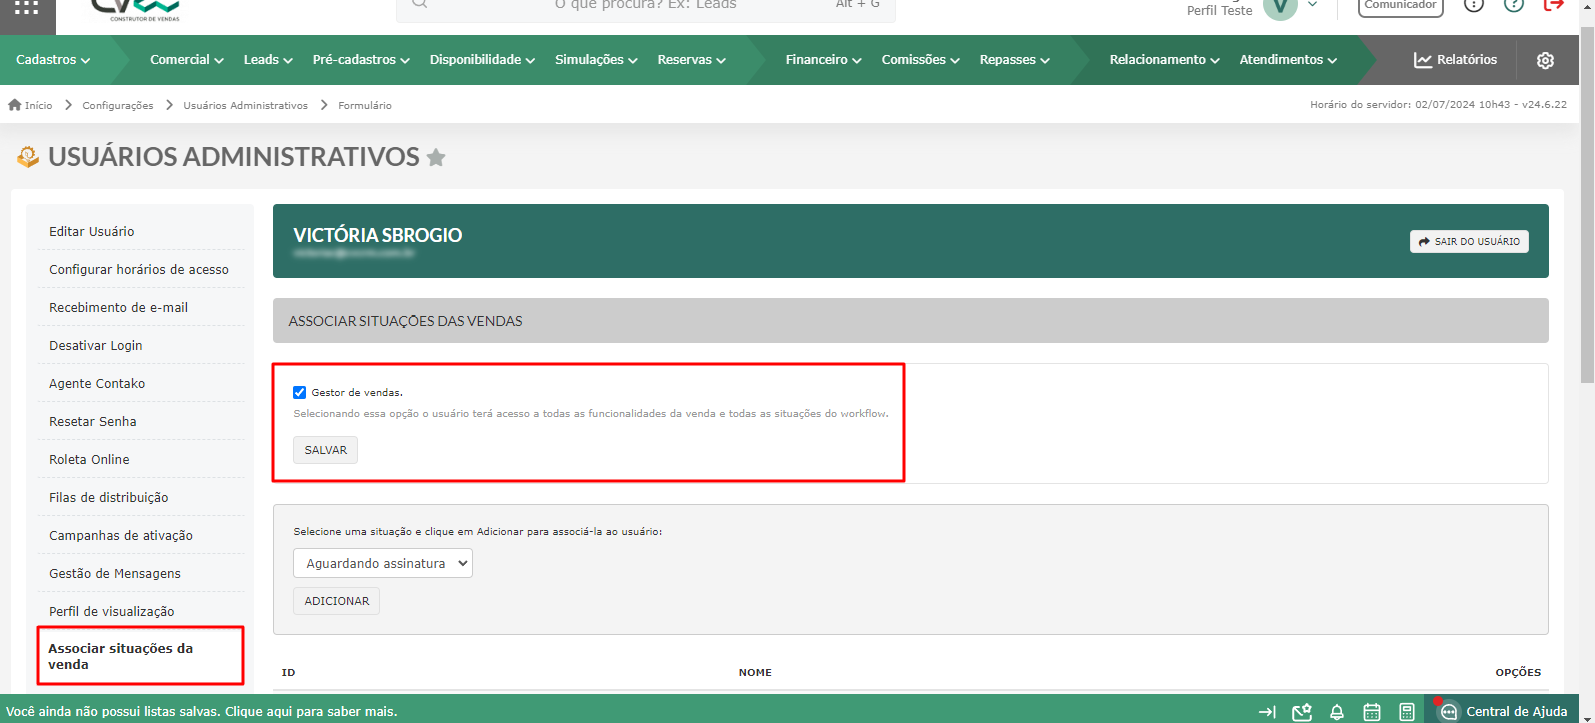Toggle the Gestor de vendas checkbox

[x=300, y=392]
